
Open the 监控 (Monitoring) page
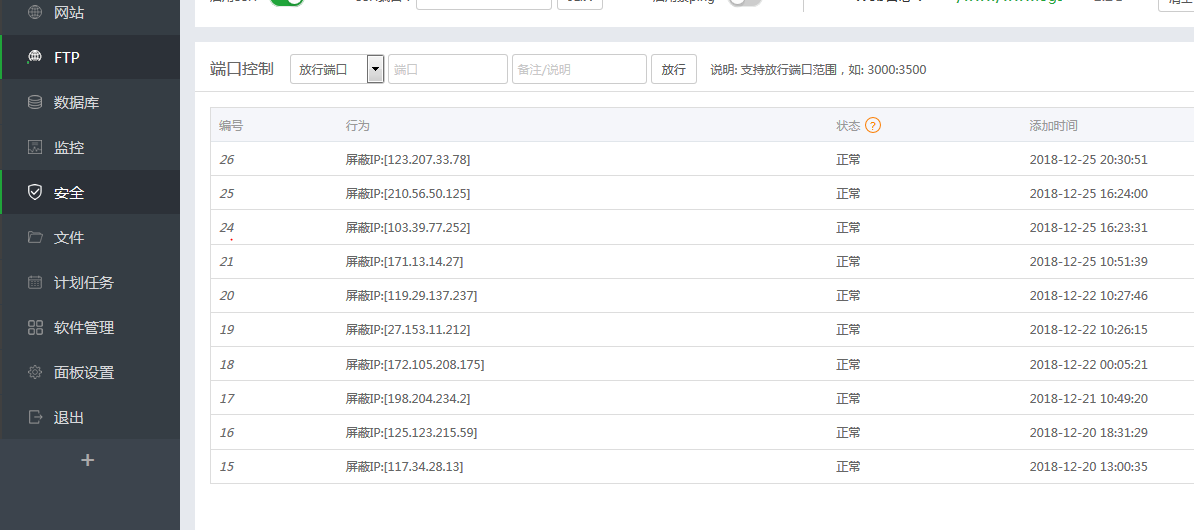(68, 148)
